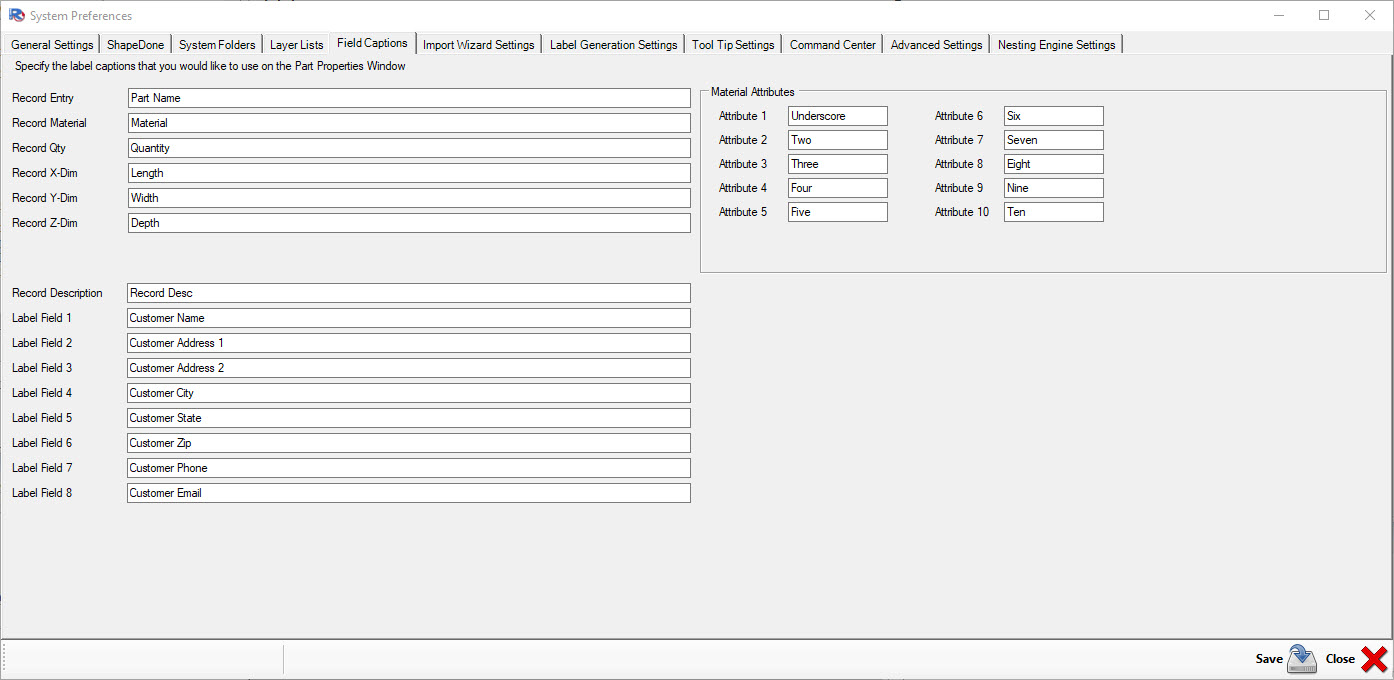Select the Nesting Engine Settings tab

click(1056, 44)
